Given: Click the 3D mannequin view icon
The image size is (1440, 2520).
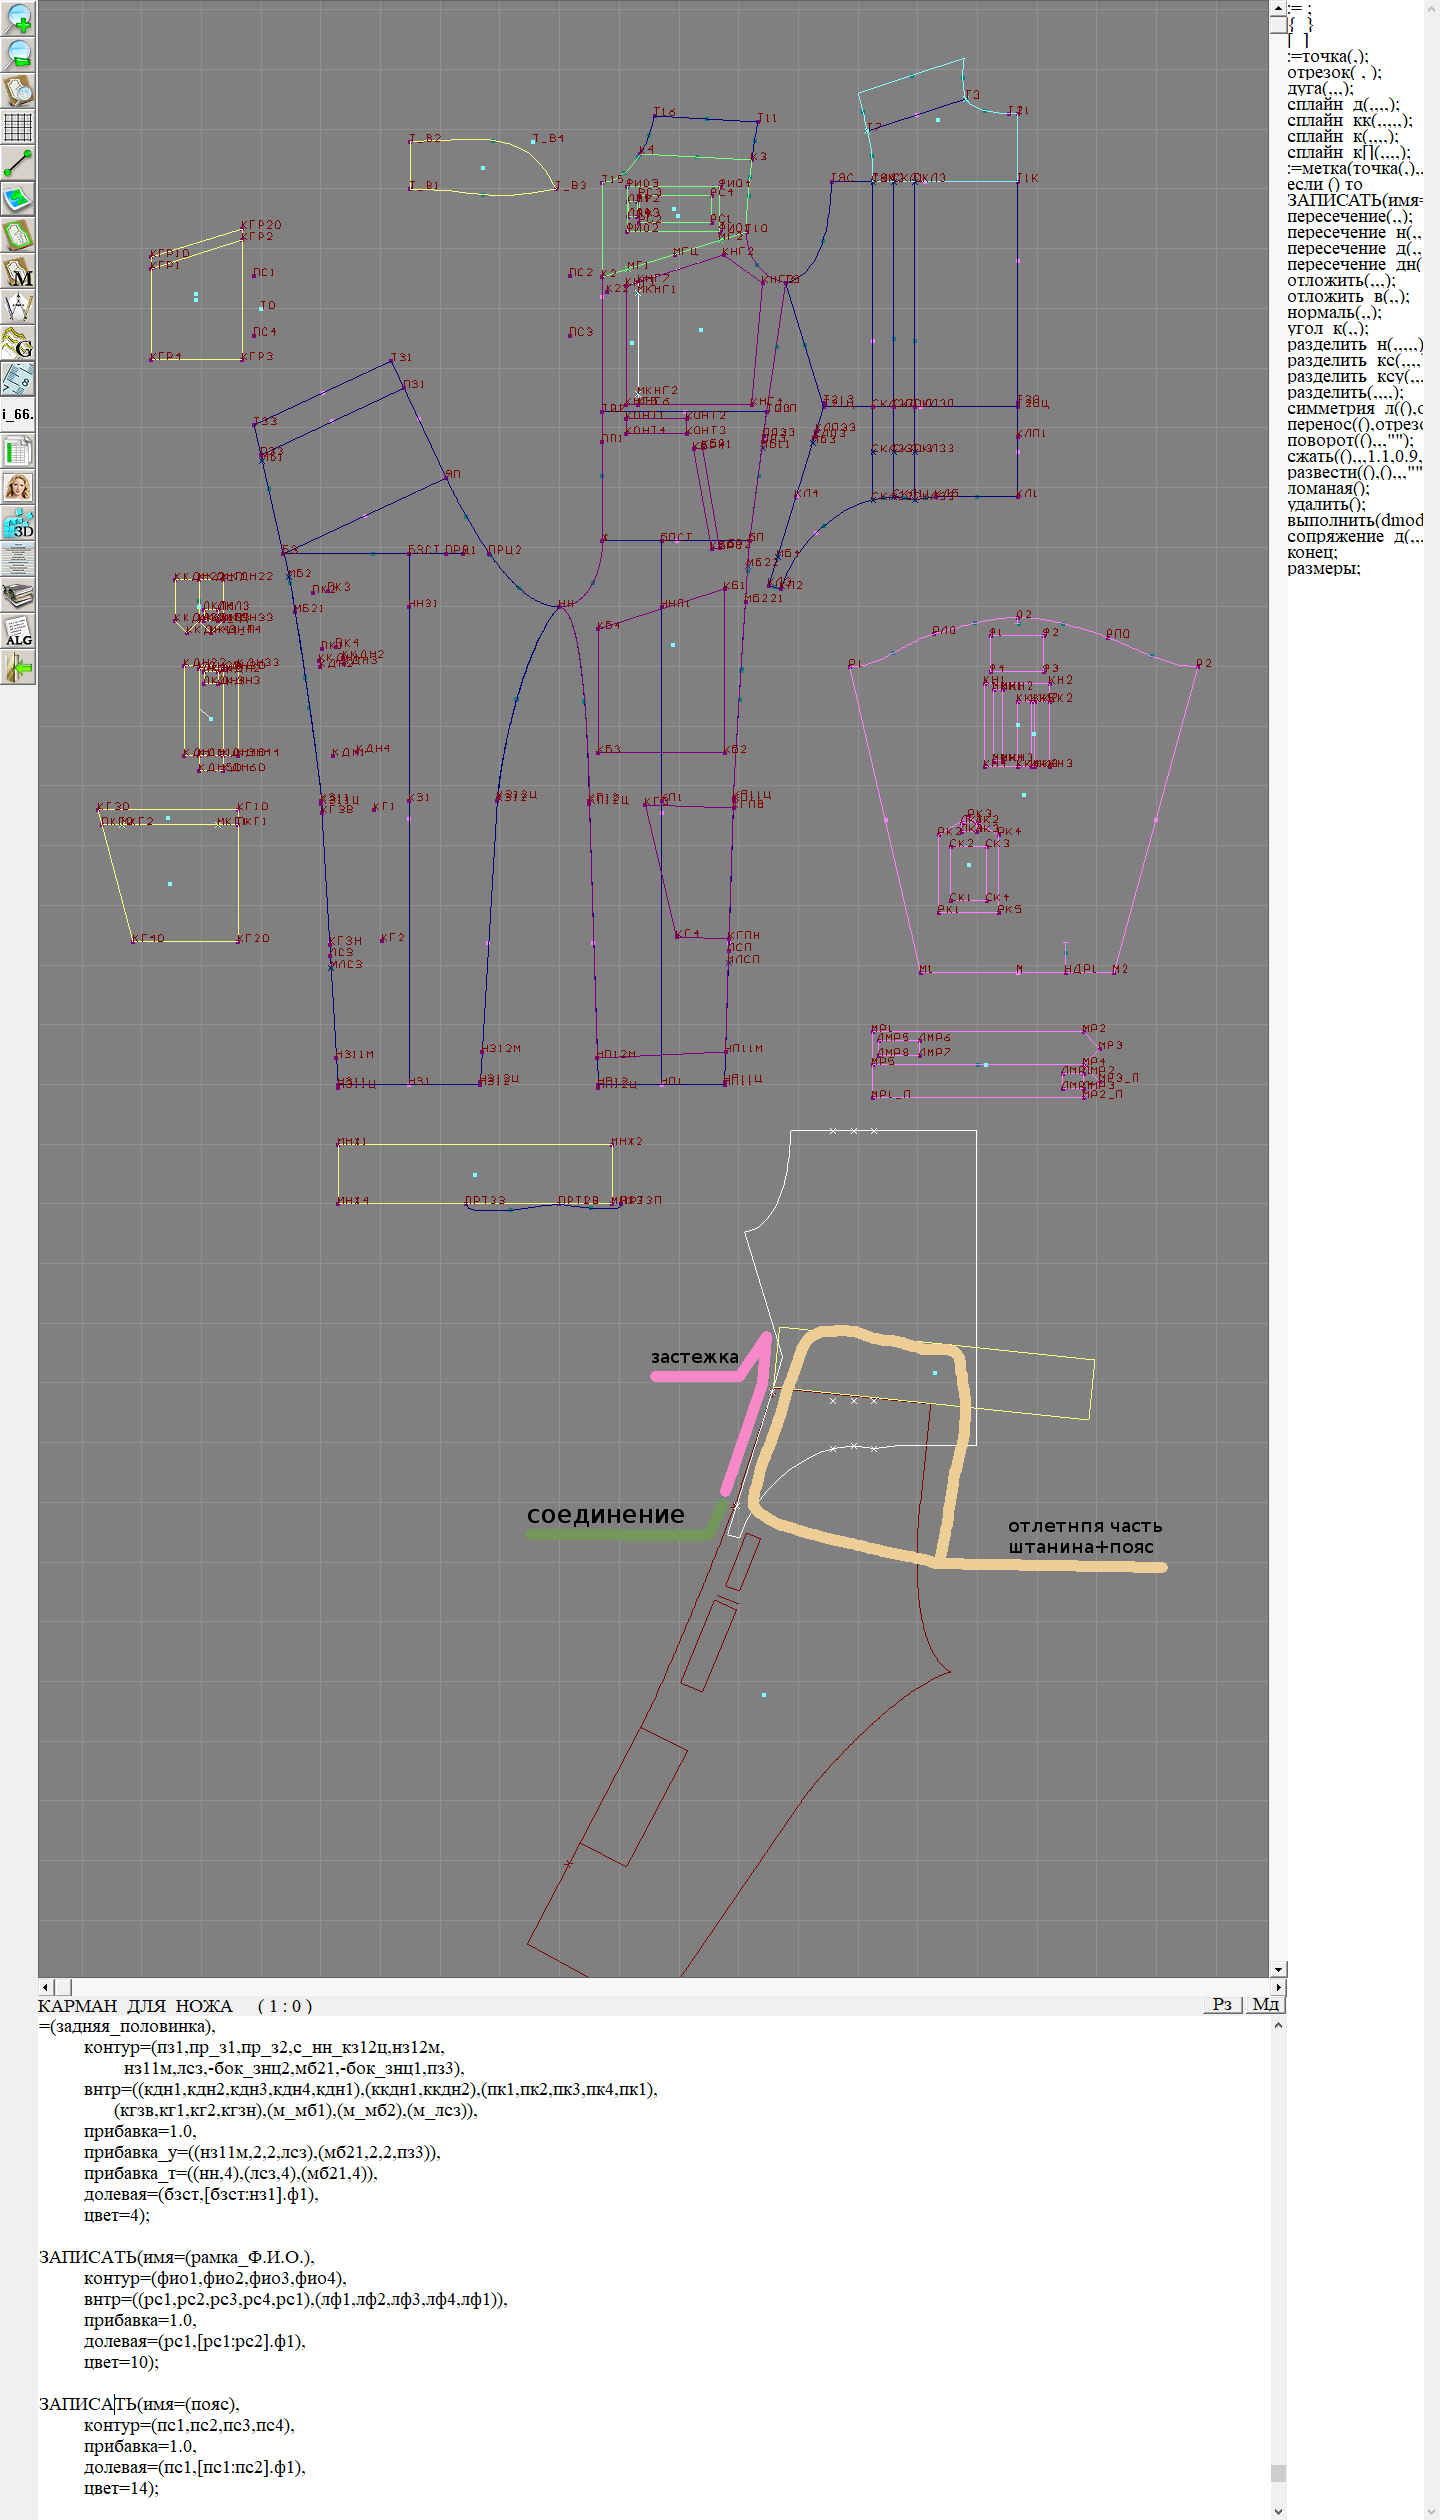Looking at the screenshot, I should coord(18,523).
